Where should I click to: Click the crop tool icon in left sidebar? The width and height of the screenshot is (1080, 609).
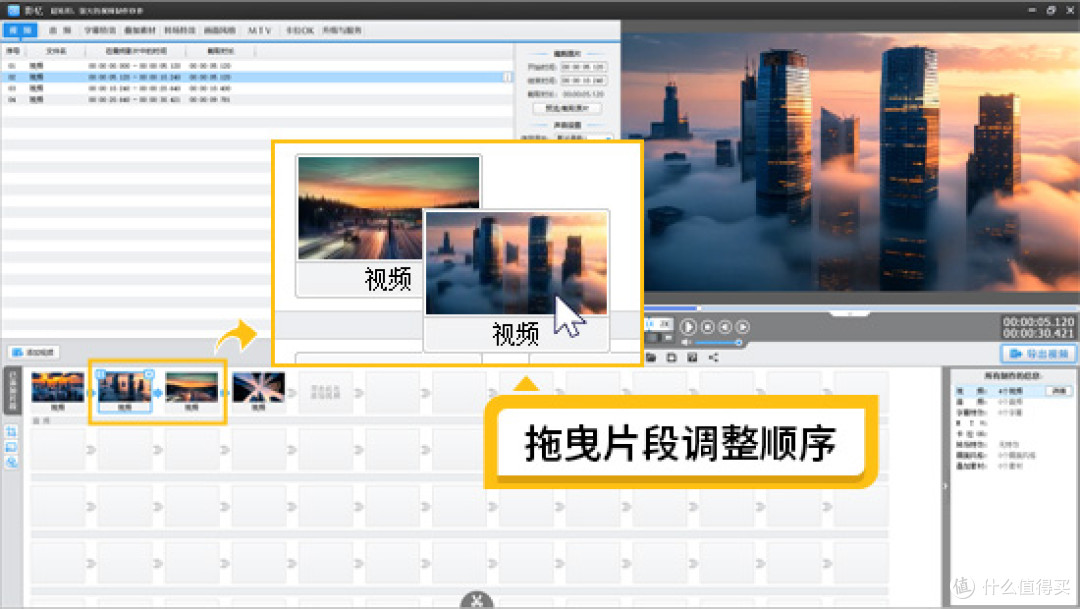pyautogui.click(x=12, y=432)
